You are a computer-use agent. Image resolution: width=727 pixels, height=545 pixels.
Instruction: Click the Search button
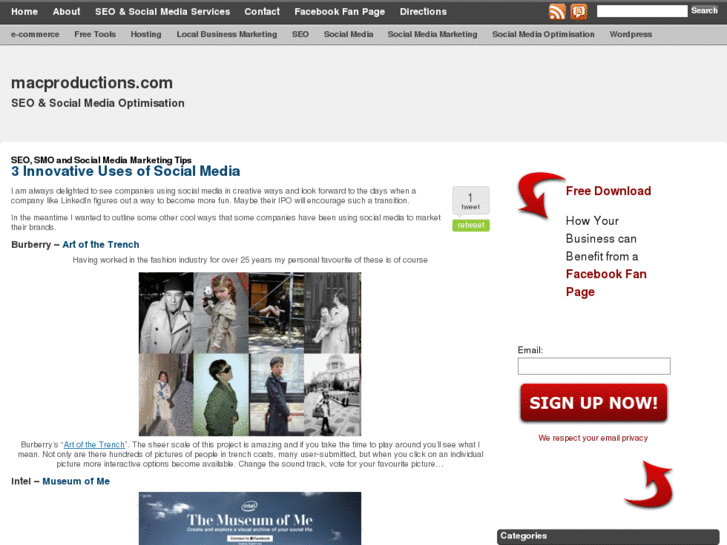pyautogui.click(x=704, y=11)
